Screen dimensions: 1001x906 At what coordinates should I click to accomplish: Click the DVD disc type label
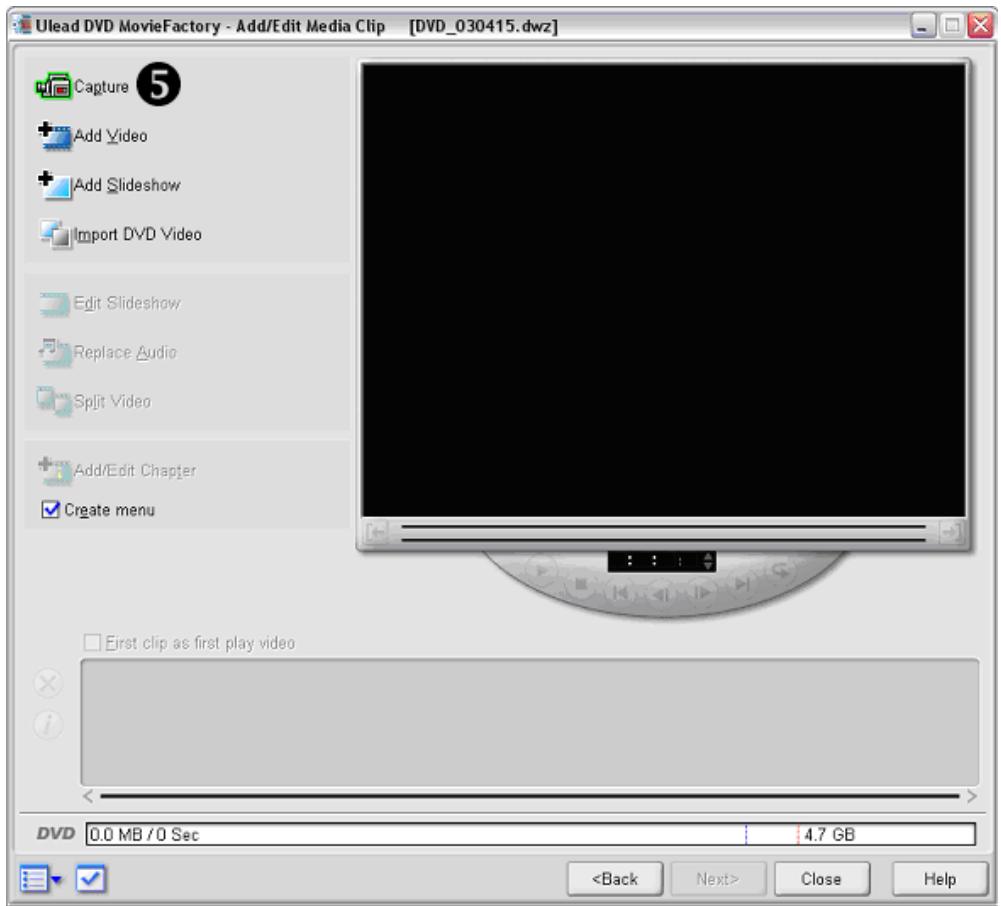tap(56, 834)
